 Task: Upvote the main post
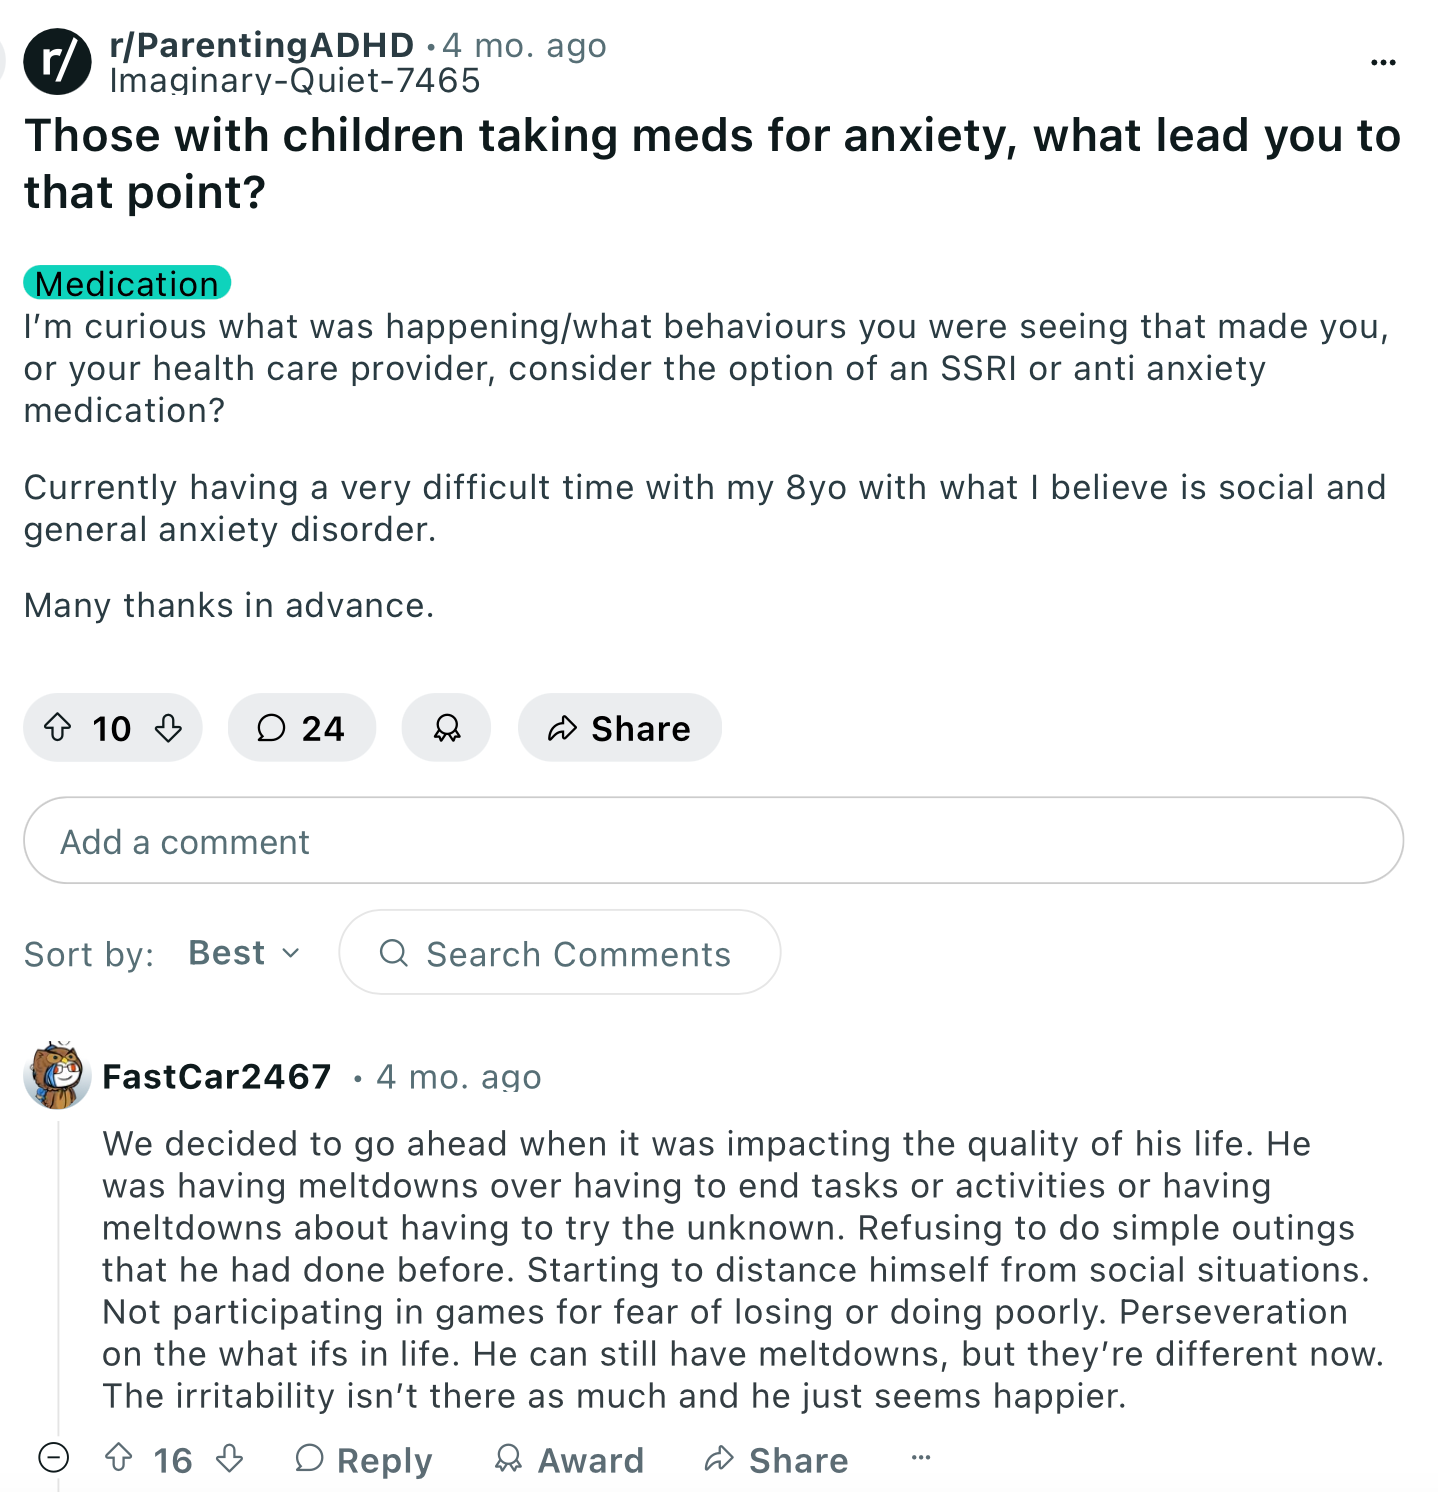[x=58, y=727]
